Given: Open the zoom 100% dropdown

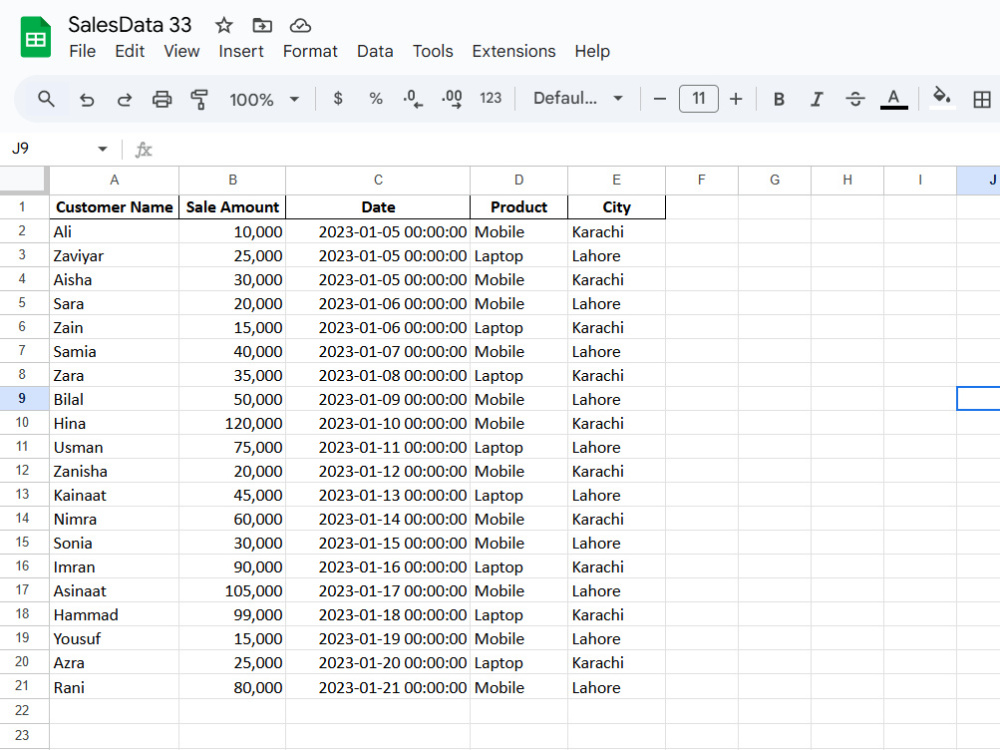Looking at the screenshot, I should (x=264, y=99).
